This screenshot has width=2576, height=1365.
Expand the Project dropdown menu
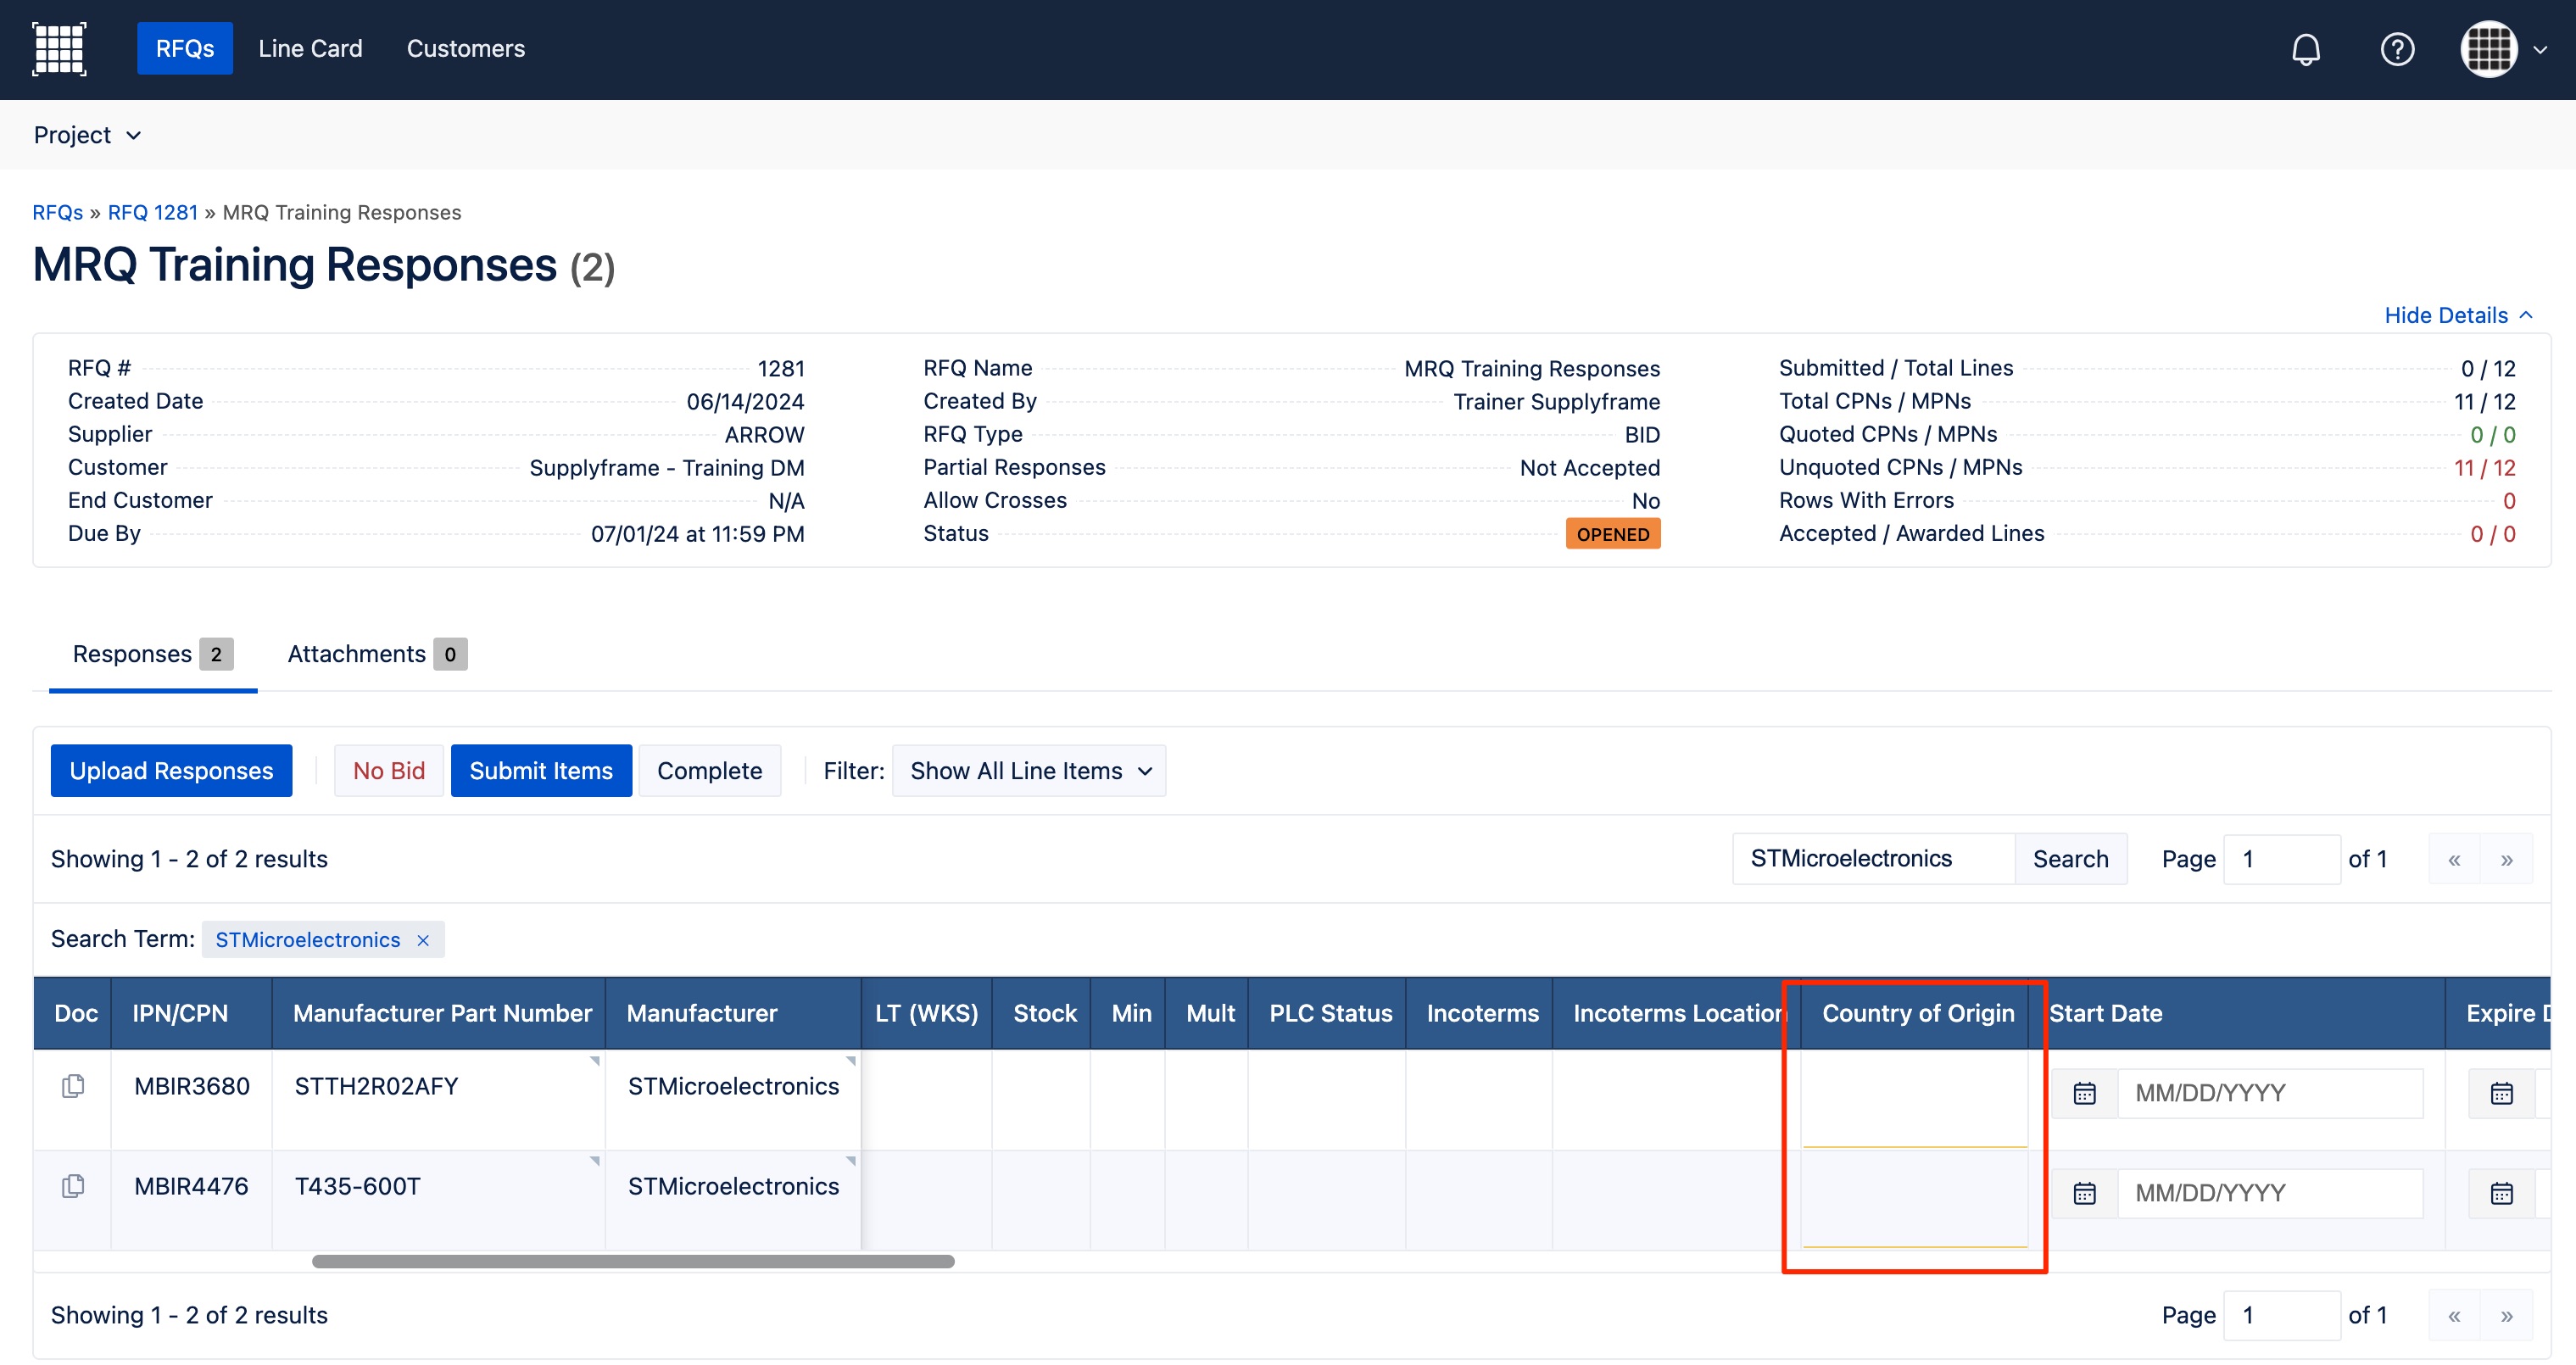pos(88,135)
